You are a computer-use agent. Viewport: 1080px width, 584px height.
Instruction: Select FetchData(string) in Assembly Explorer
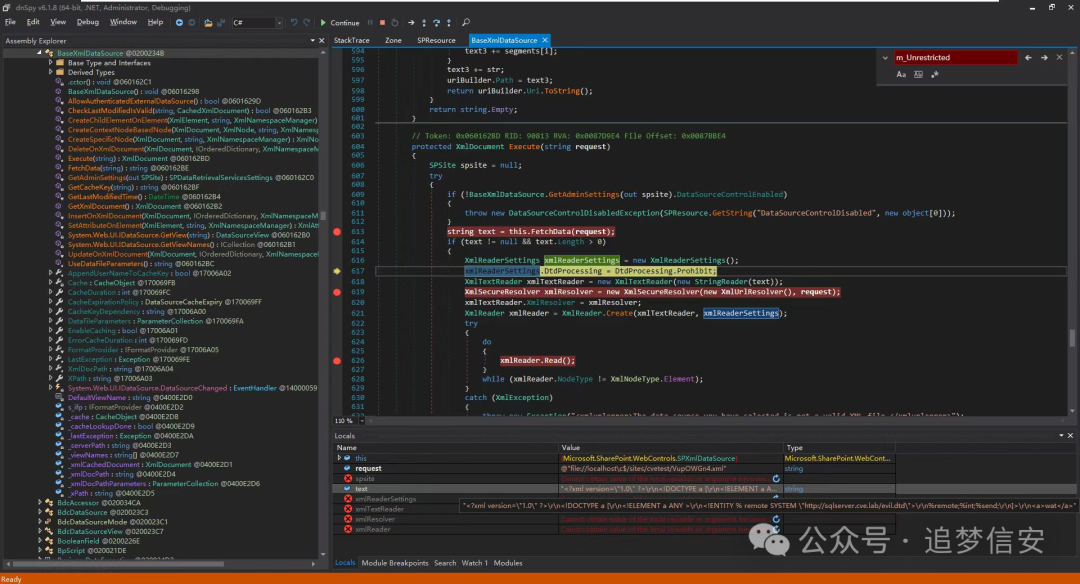(x=128, y=168)
